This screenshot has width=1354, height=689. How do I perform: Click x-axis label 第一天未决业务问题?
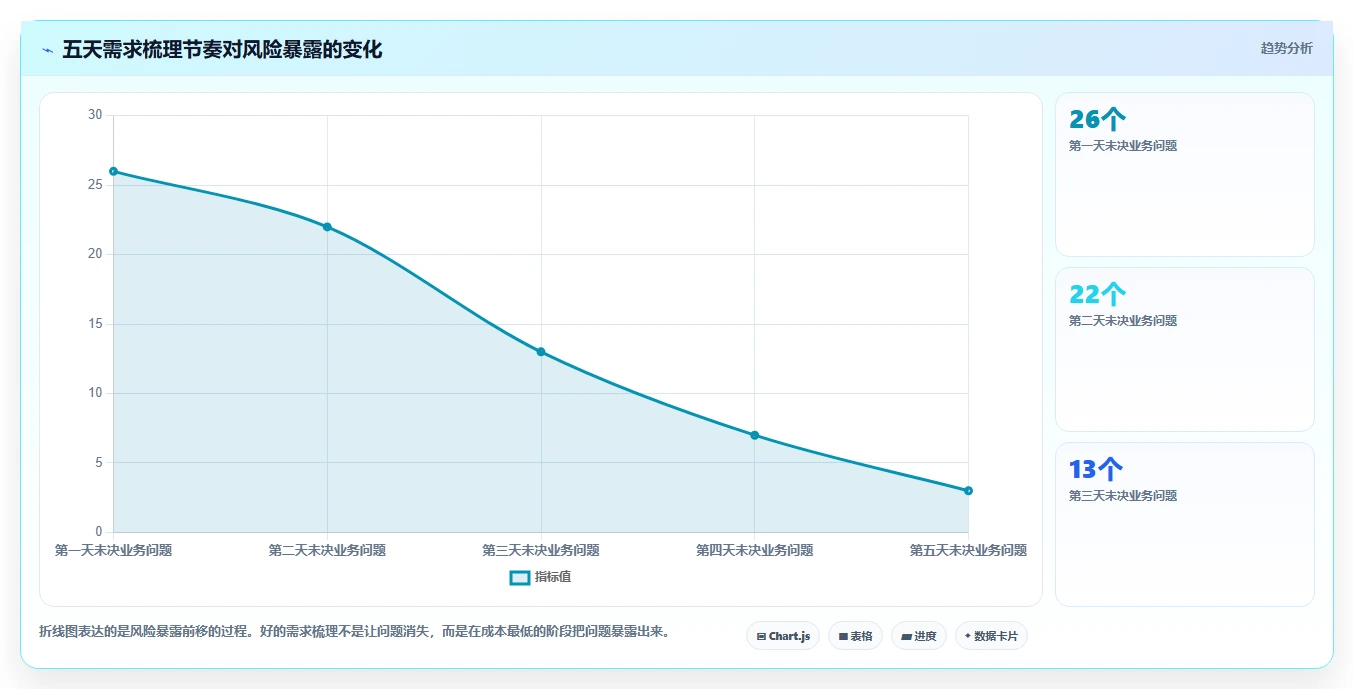[x=113, y=550]
